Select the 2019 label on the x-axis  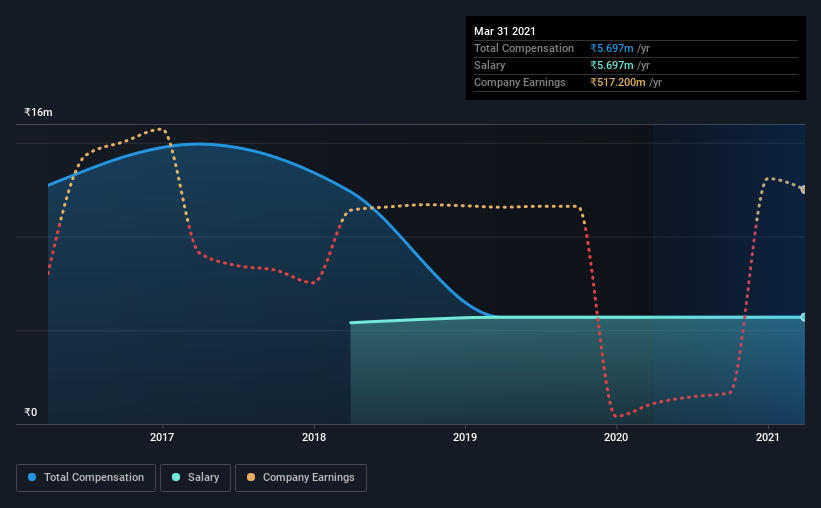click(465, 437)
